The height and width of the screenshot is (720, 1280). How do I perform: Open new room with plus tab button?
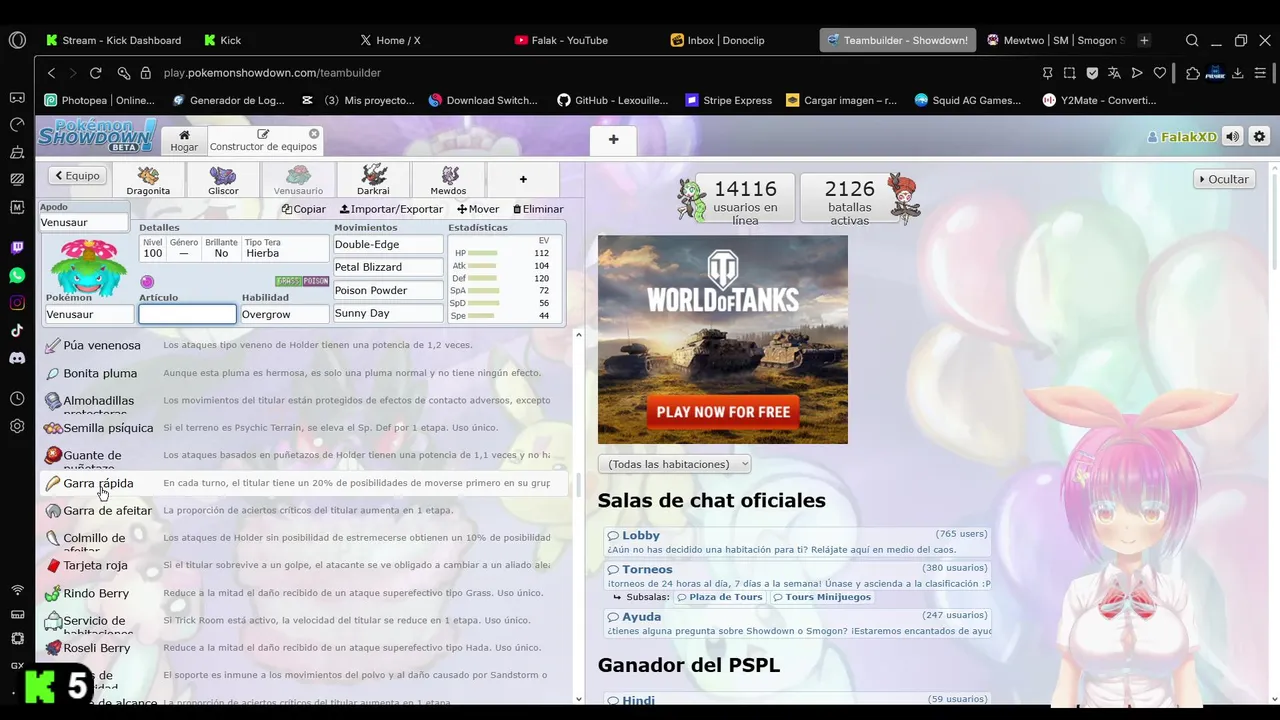[x=613, y=140]
